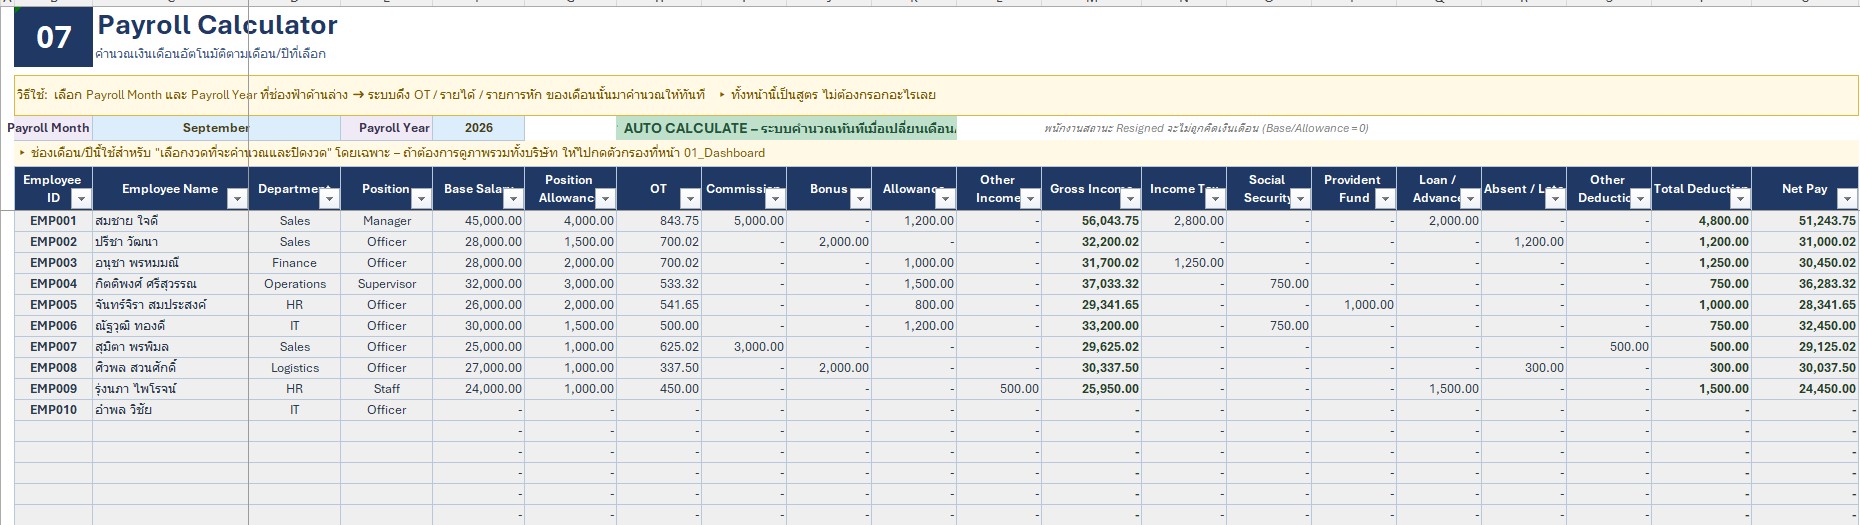Select the Operations department cell for EMP004
Viewport: 1860px width, 525px height.
pyautogui.click(x=294, y=284)
